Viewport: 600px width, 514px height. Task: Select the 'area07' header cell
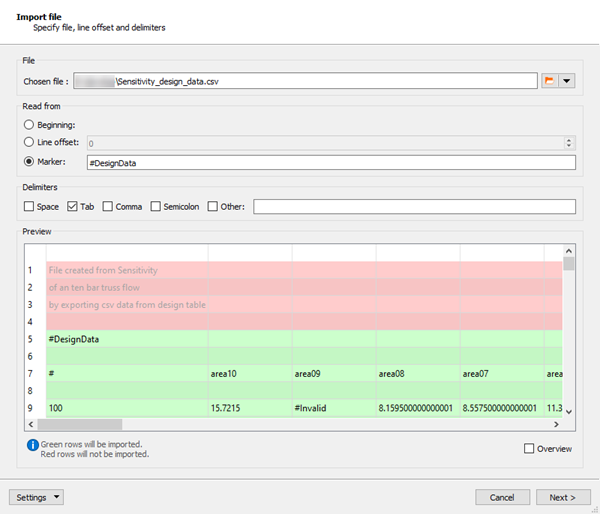502,374
